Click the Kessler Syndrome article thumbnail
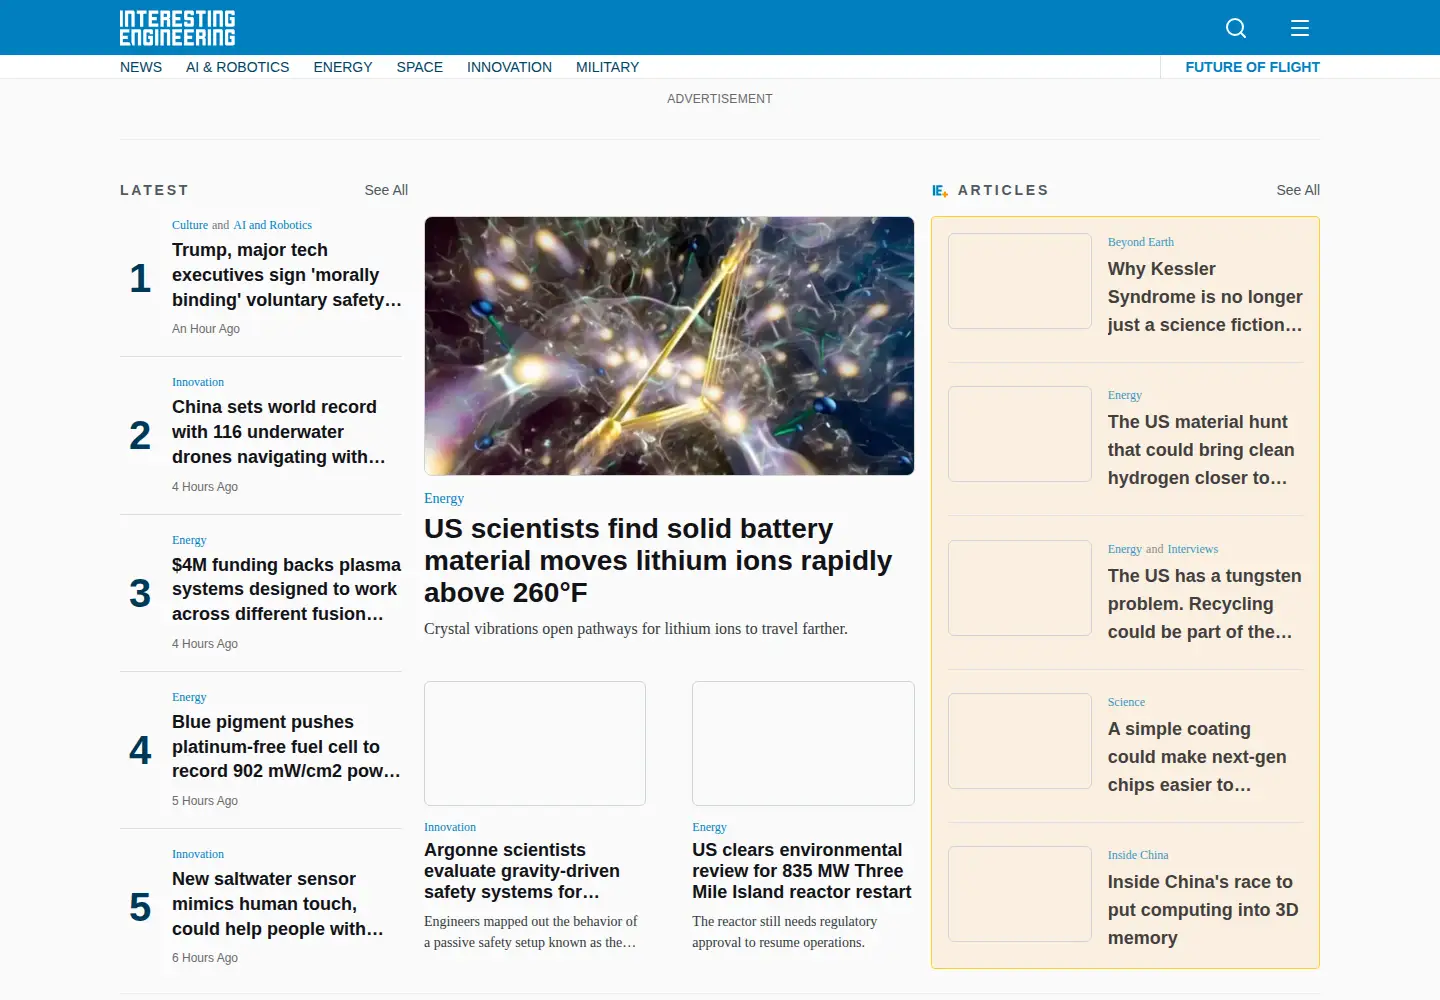The image size is (1440, 1000). coord(1020,281)
